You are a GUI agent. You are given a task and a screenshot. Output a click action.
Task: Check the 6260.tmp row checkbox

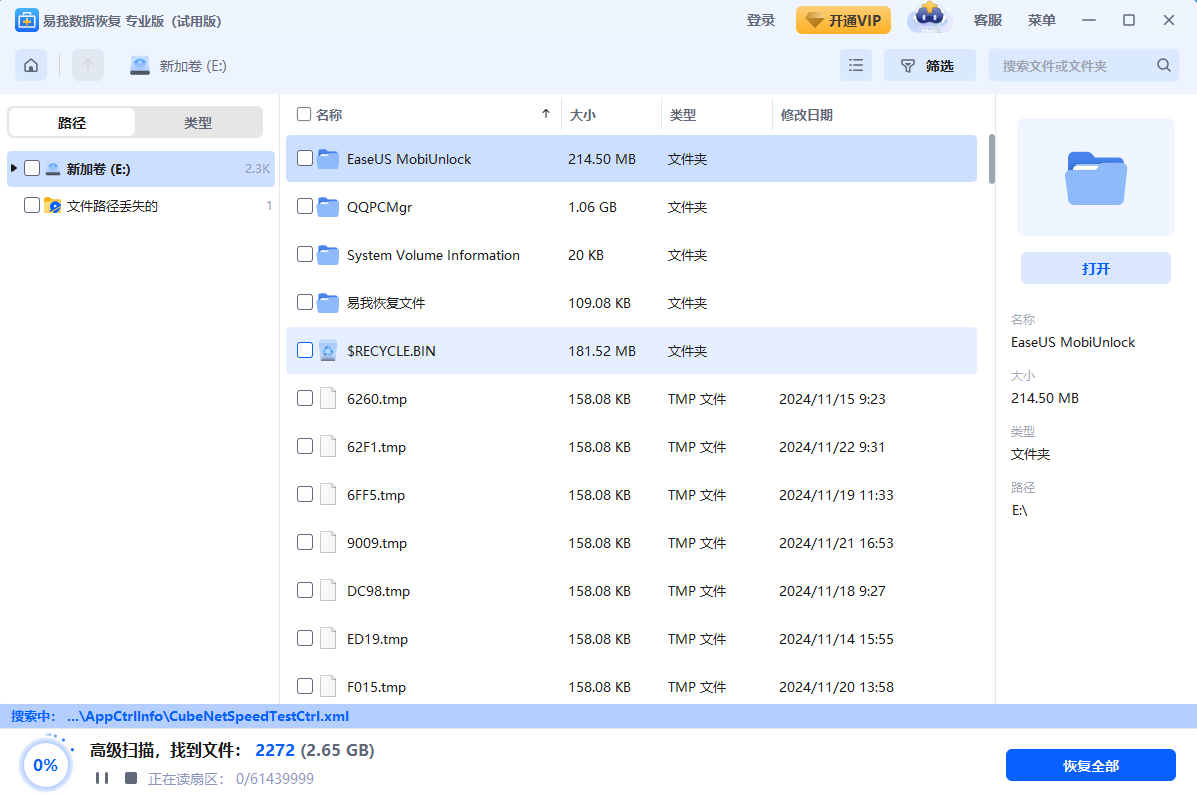tap(305, 399)
